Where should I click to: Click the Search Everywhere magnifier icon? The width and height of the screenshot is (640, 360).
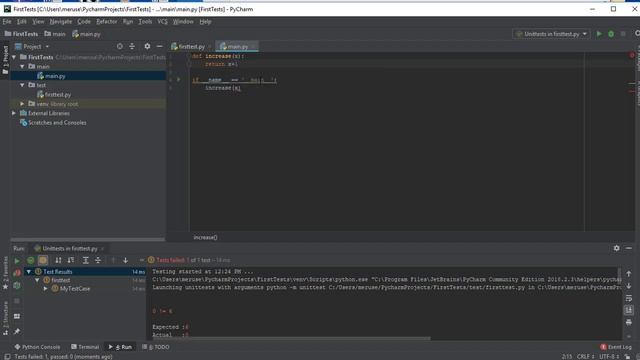coord(637,34)
